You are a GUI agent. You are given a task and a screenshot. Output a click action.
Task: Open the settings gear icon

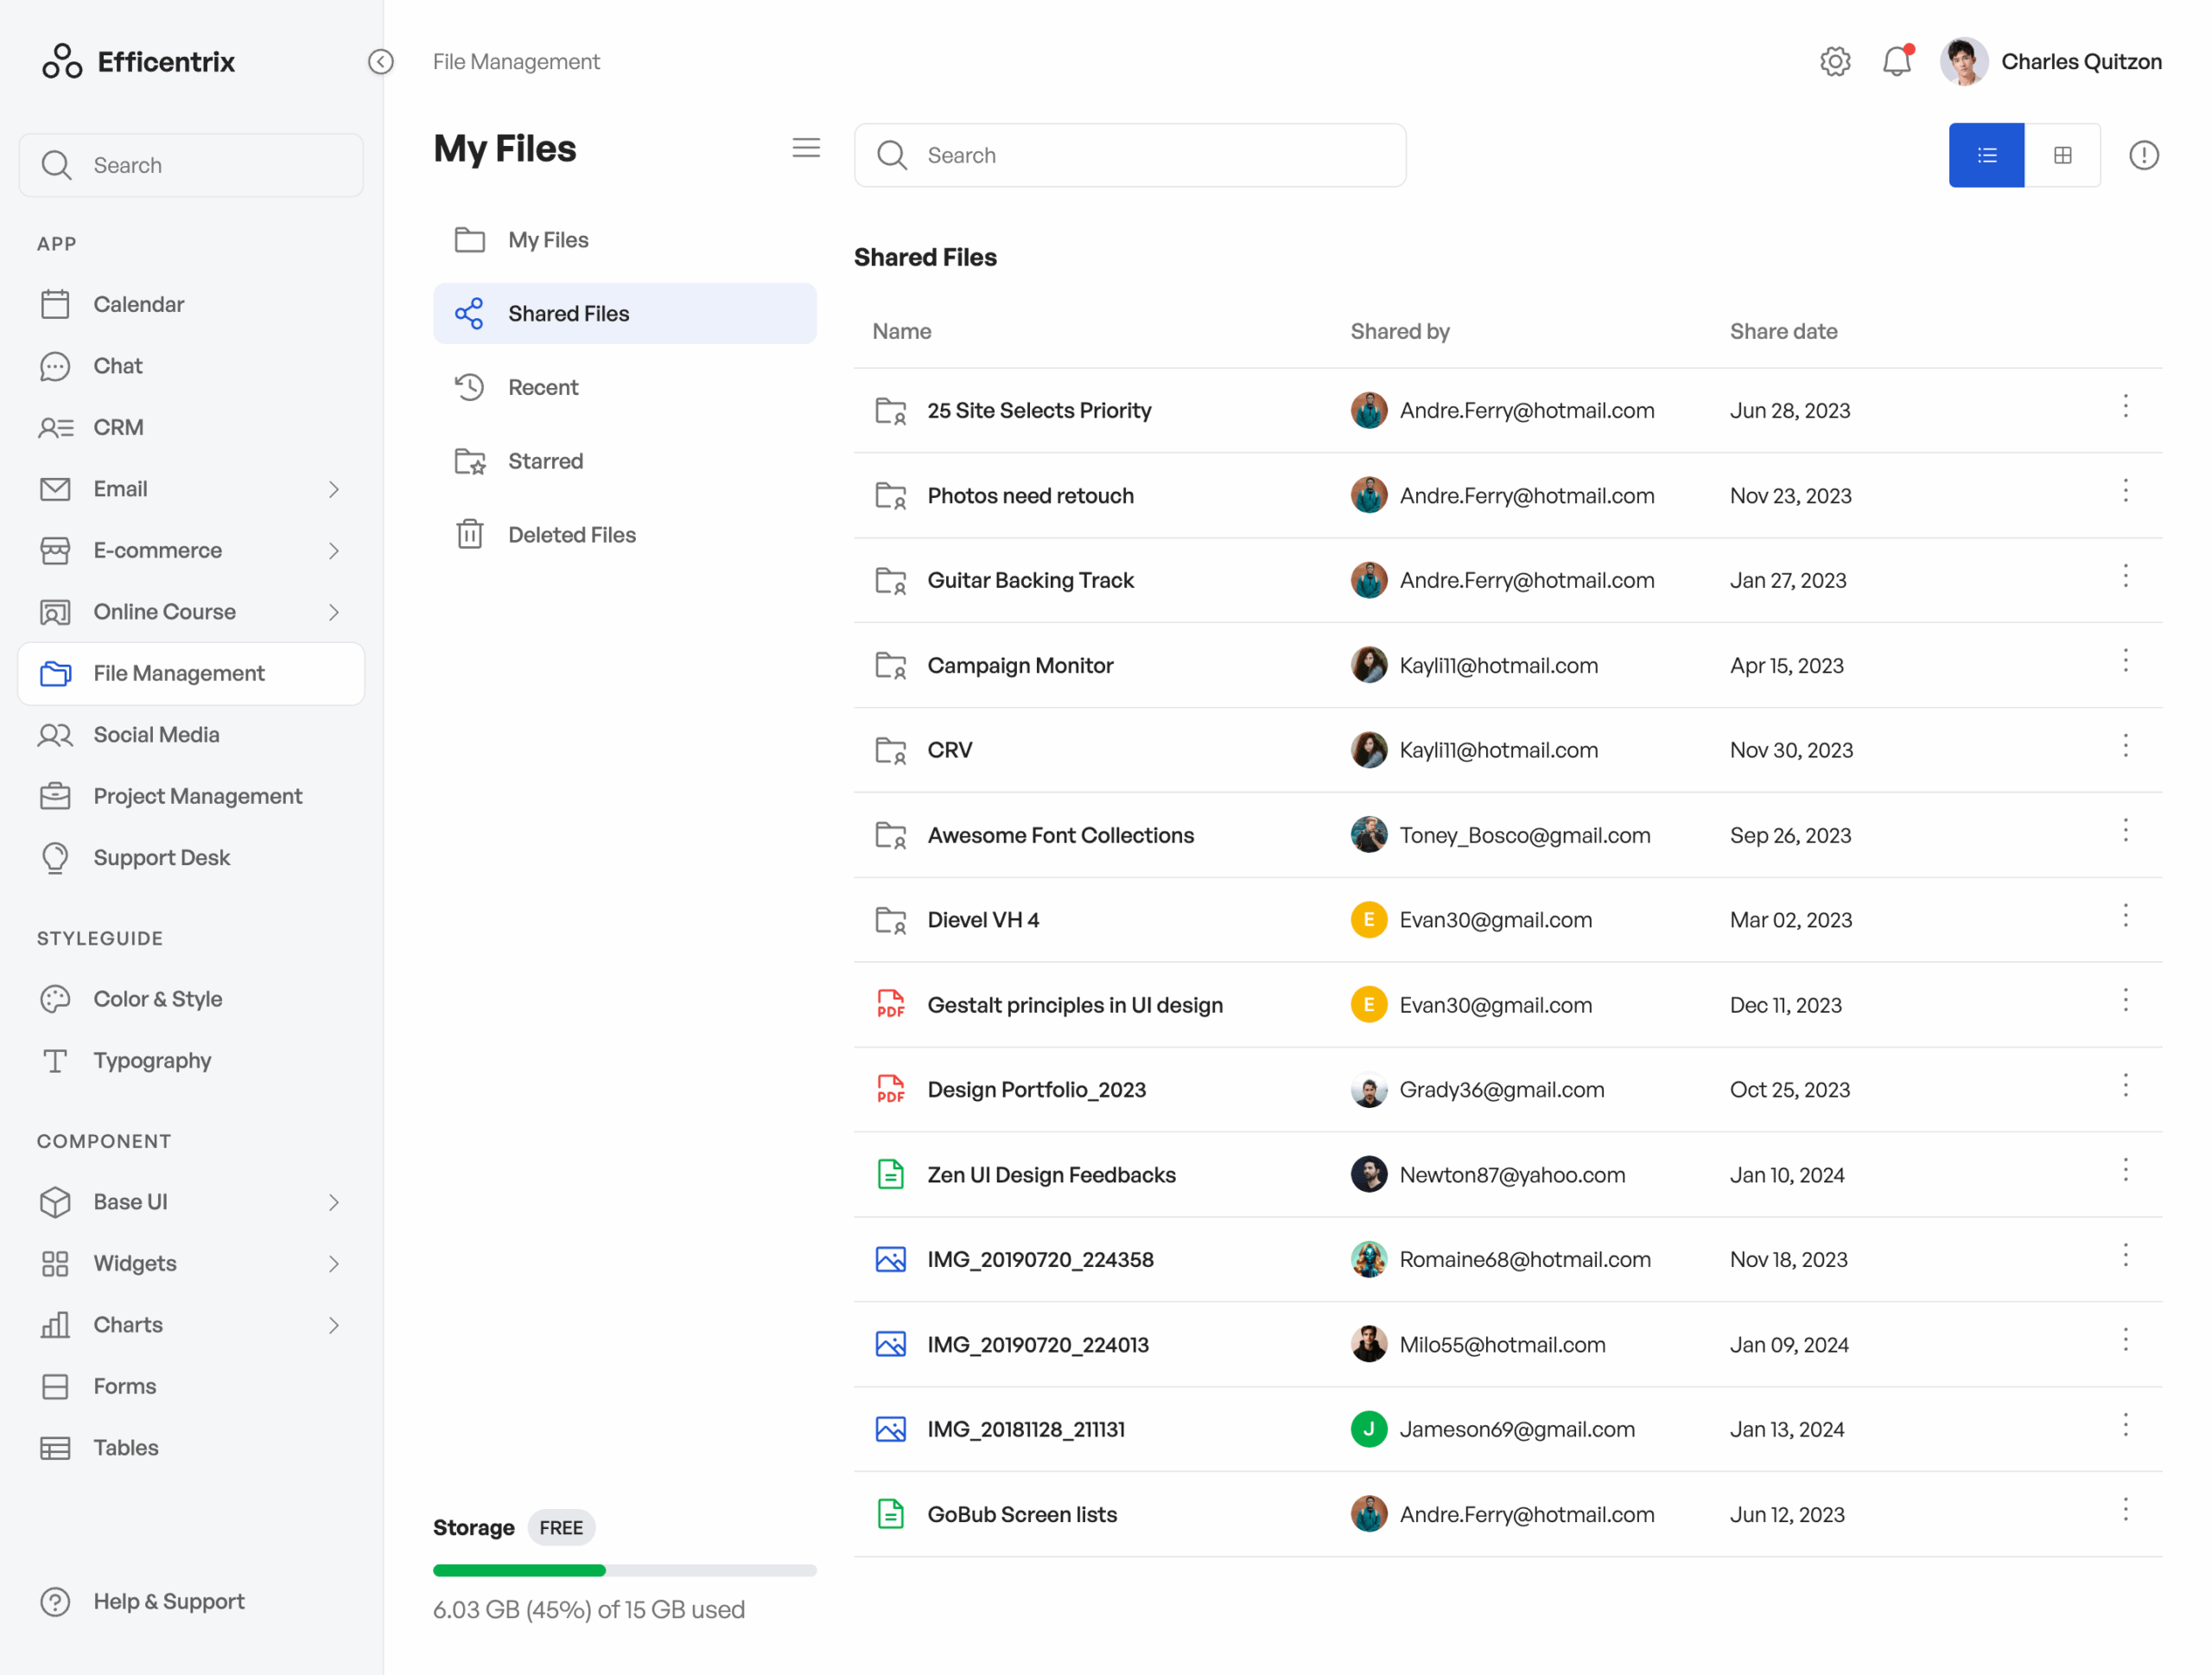pos(1835,61)
